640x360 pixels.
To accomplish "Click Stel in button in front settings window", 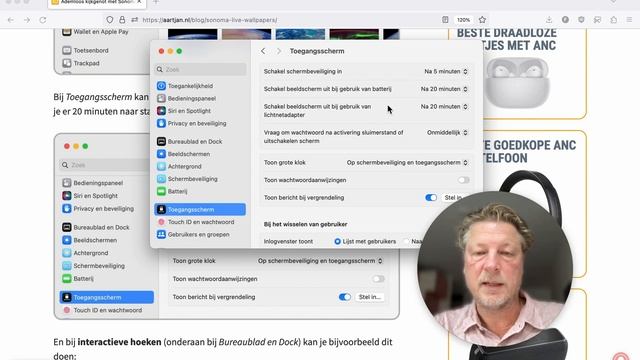I will tap(453, 198).
